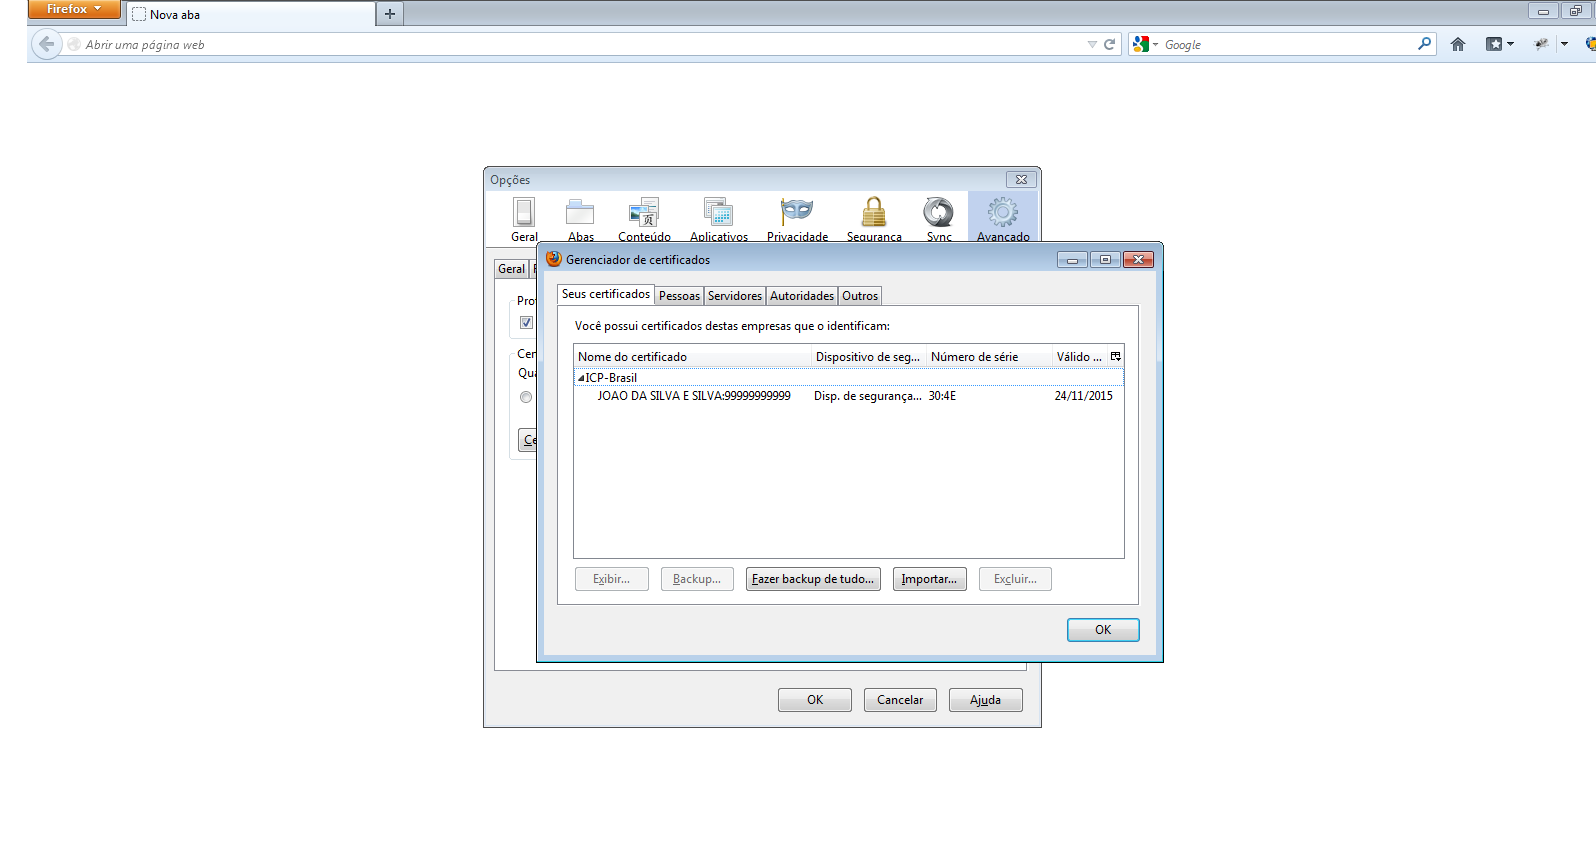Click the browser back arrow
1596x858 pixels.
pyautogui.click(x=46, y=44)
